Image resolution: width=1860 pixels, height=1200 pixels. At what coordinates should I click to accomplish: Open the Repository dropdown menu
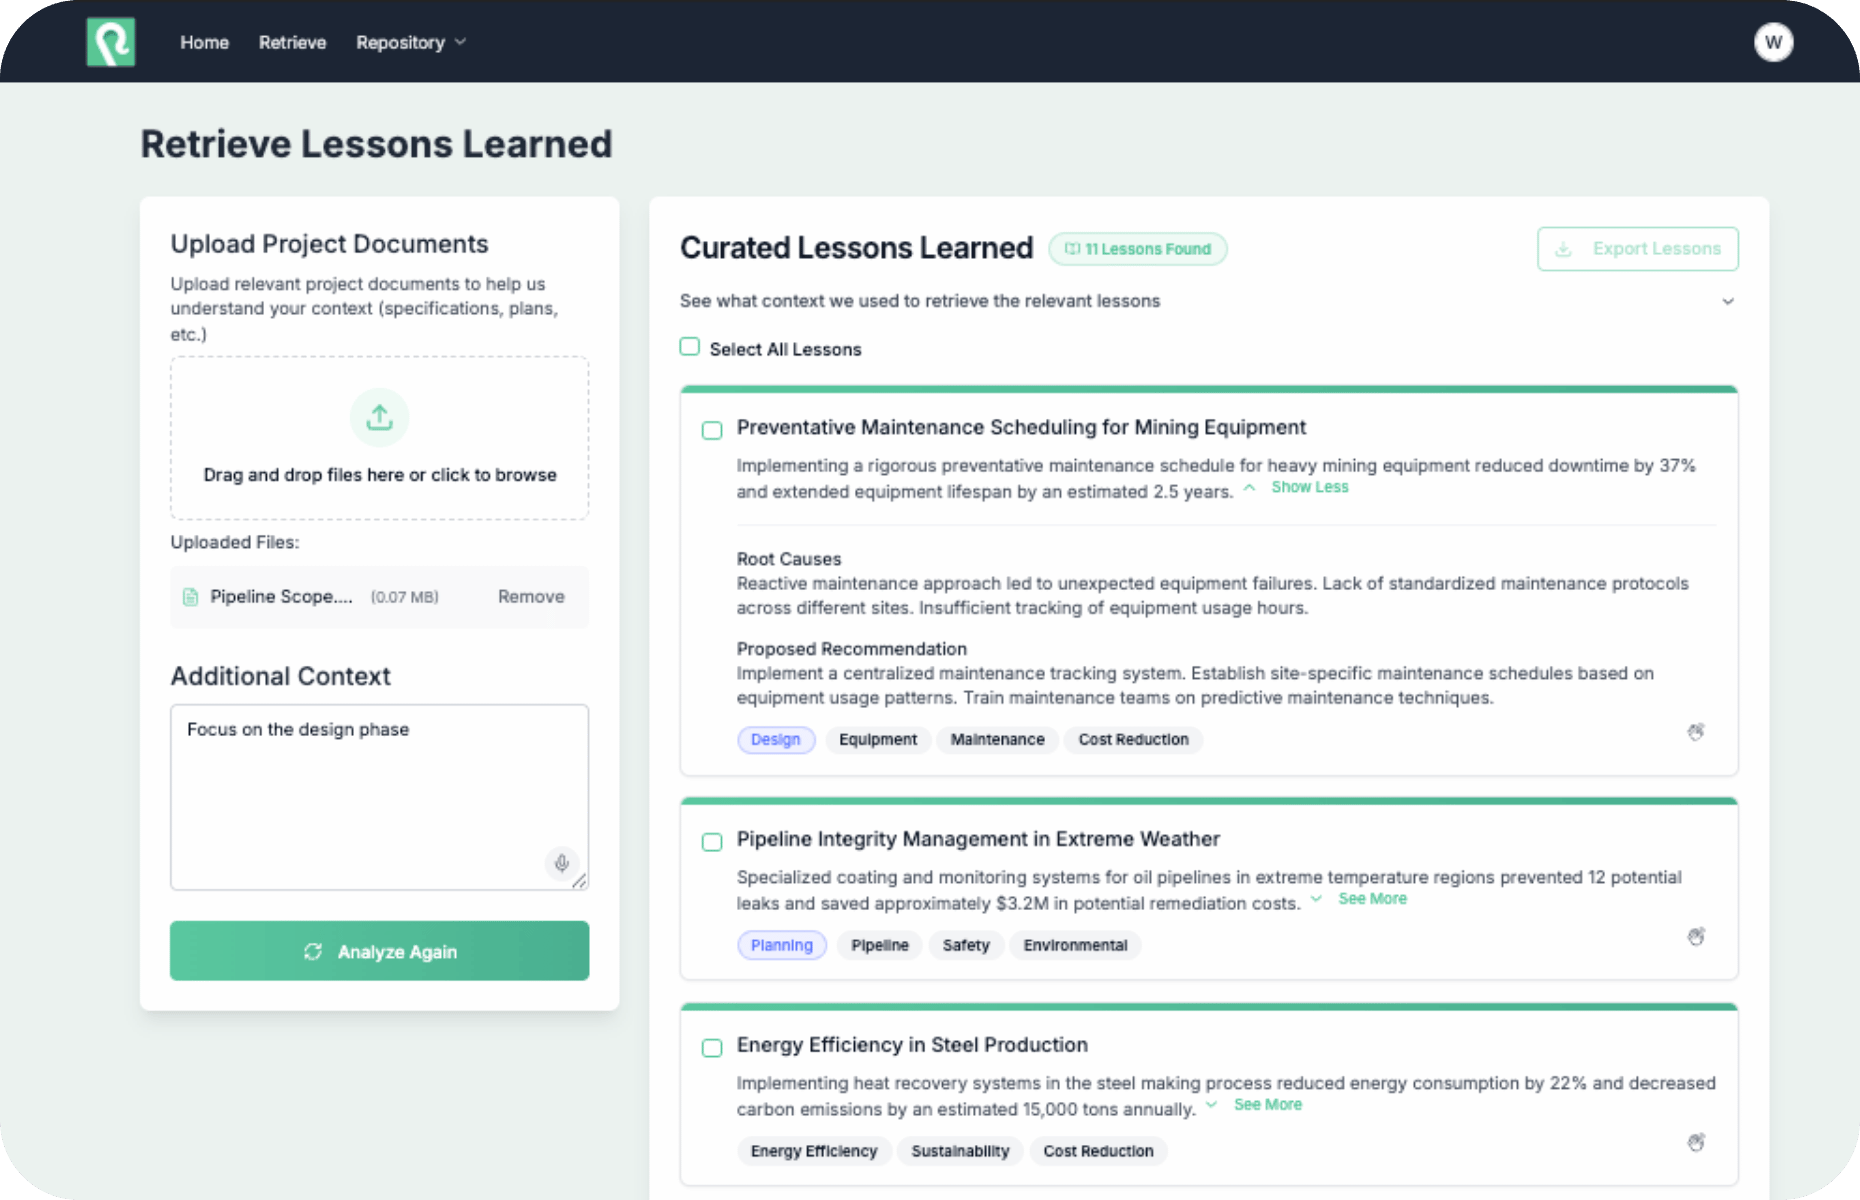coord(410,42)
